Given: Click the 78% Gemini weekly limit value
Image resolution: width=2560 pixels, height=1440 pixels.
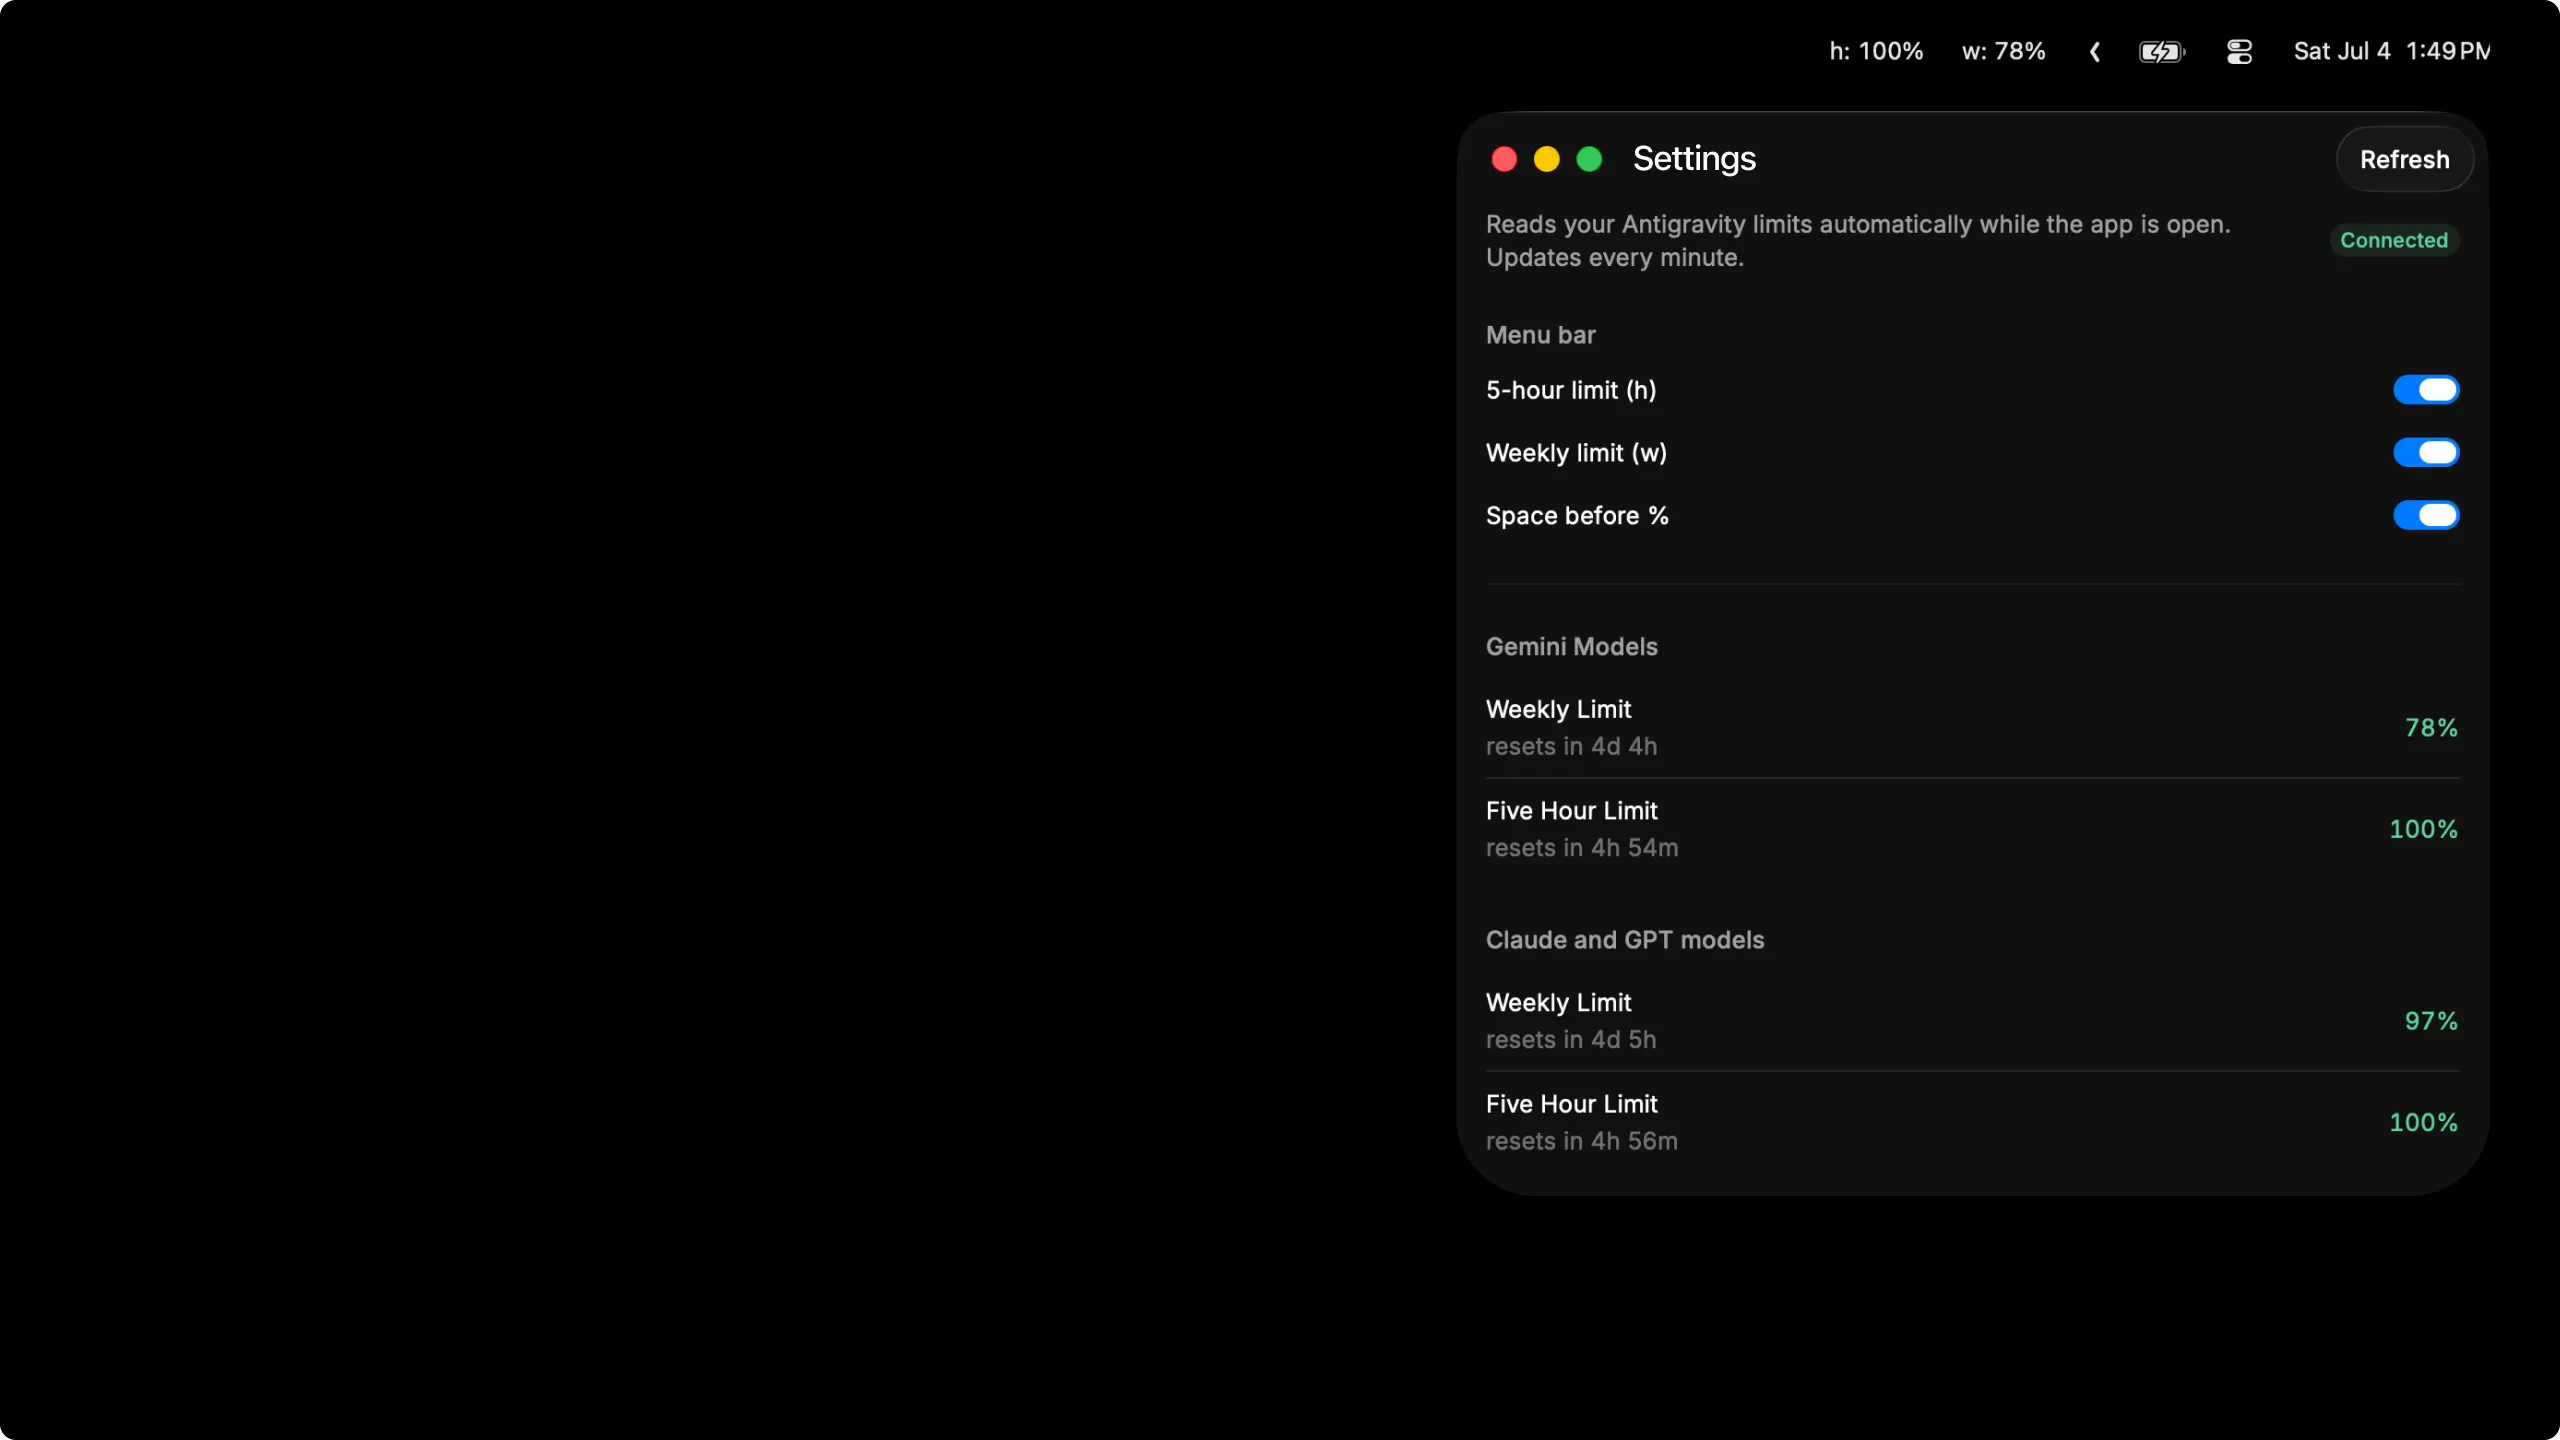Looking at the screenshot, I should (x=2431, y=728).
